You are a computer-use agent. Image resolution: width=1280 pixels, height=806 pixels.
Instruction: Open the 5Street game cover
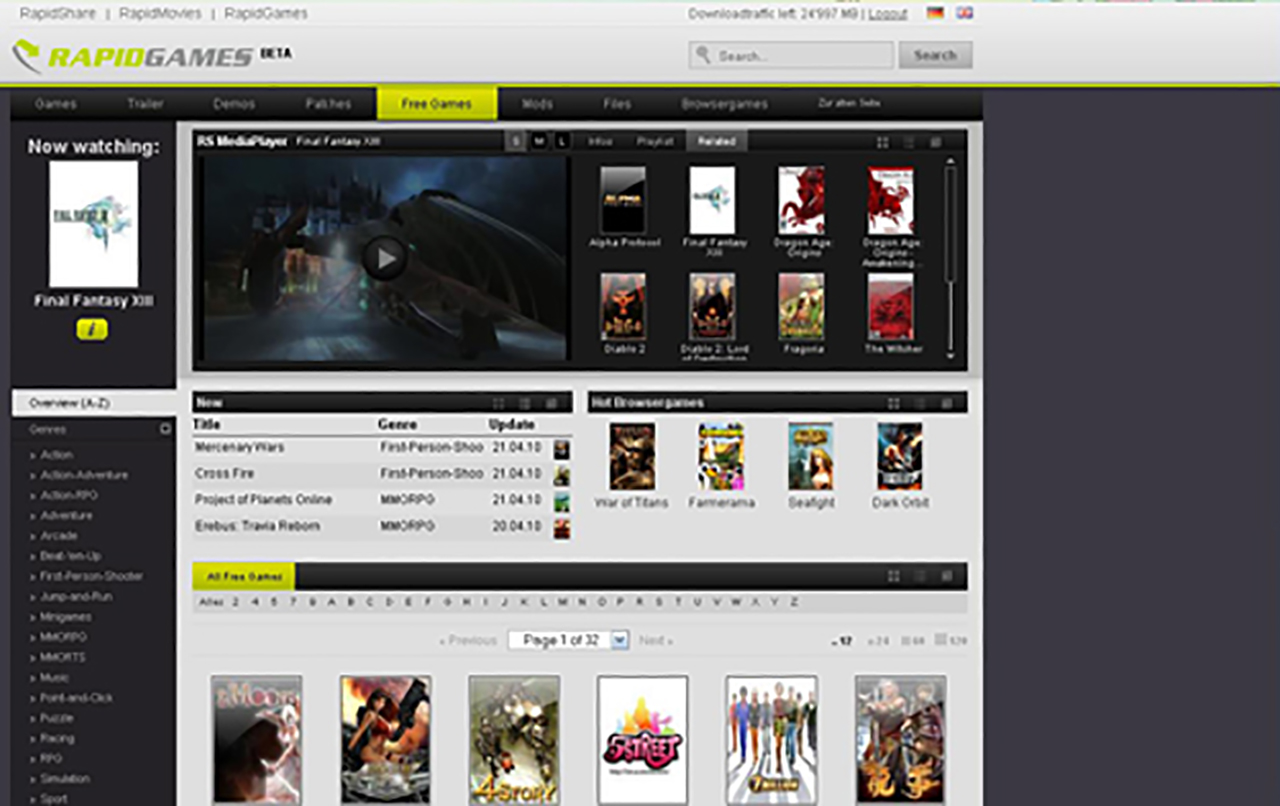pyautogui.click(x=643, y=740)
